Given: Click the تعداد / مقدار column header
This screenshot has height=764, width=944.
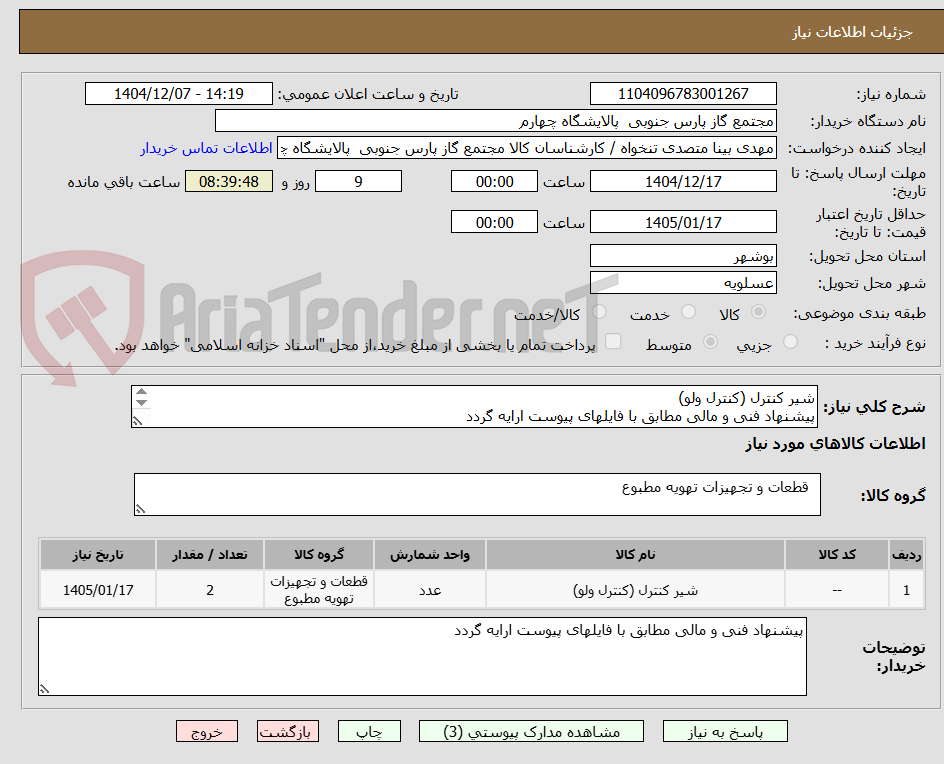Looking at the screenshot, I should pos(210,554).
